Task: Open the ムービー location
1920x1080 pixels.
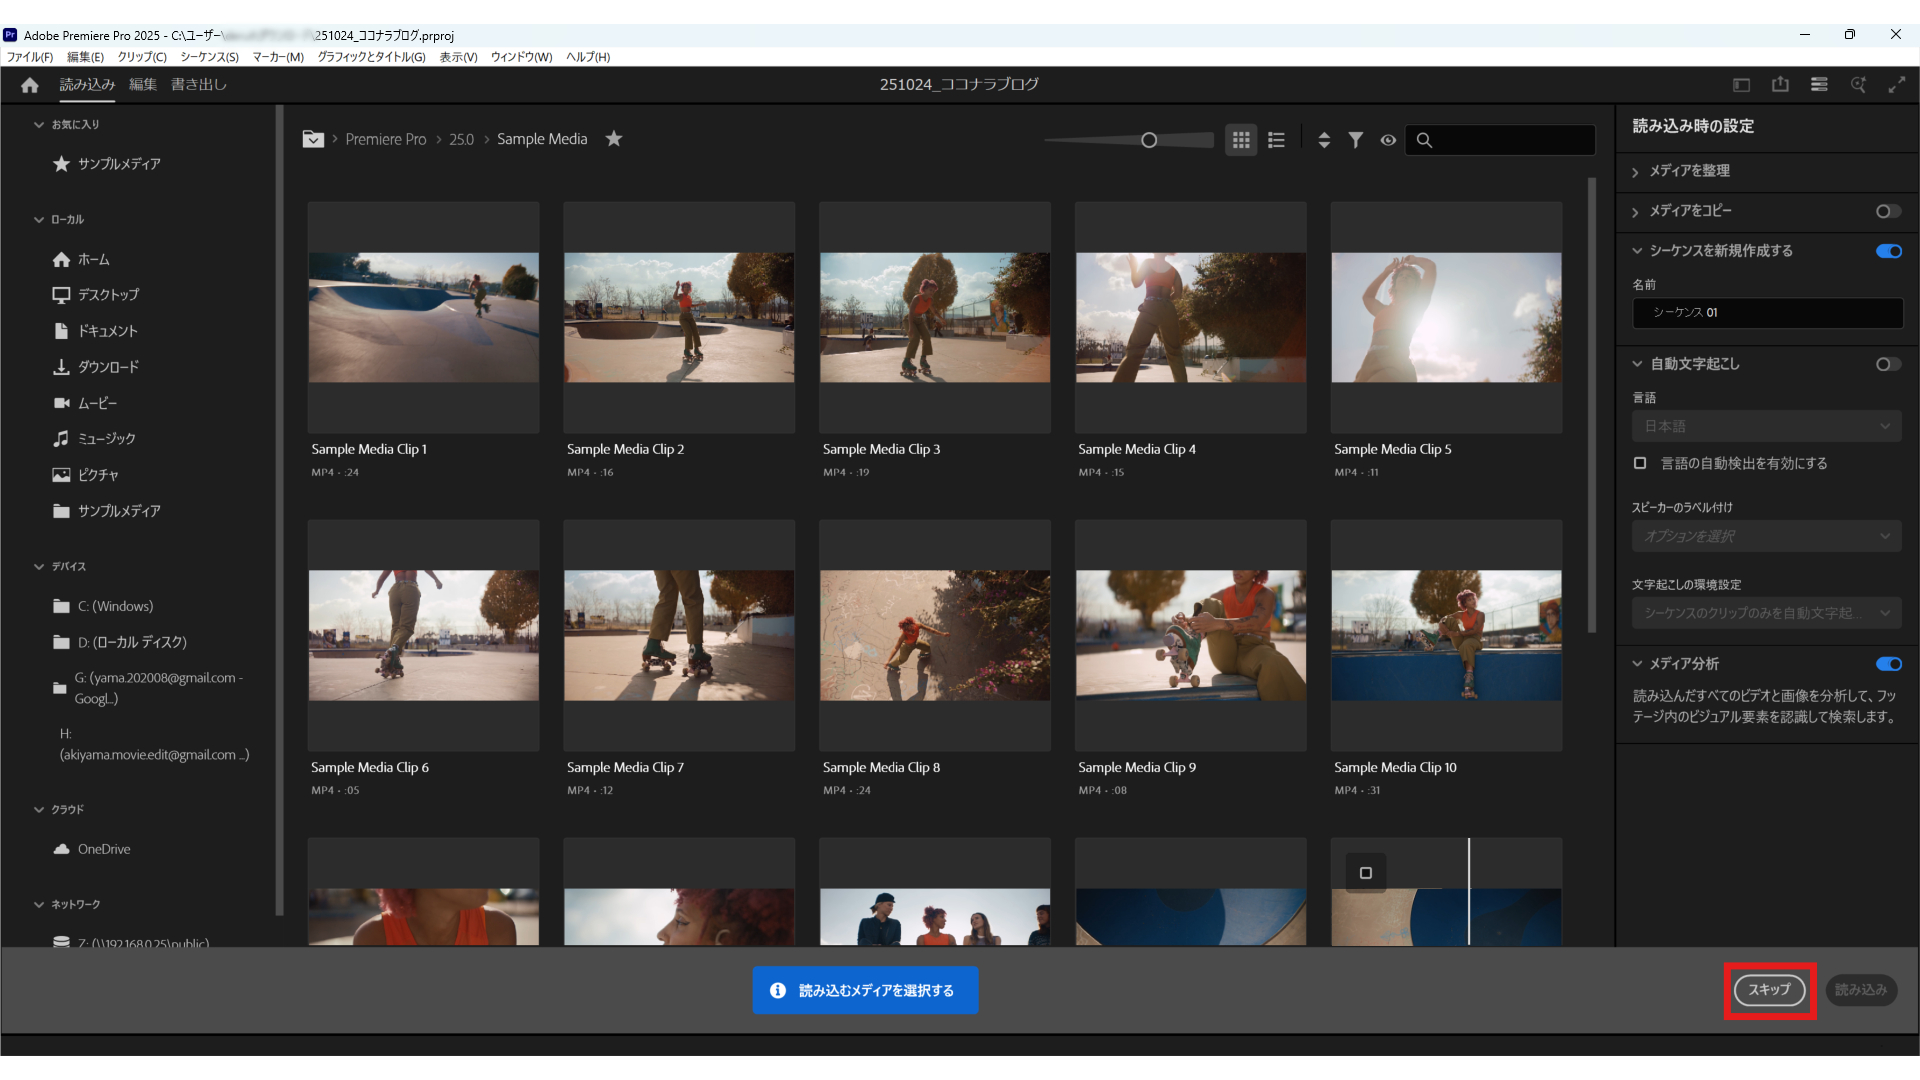Action: click(85, 403)
